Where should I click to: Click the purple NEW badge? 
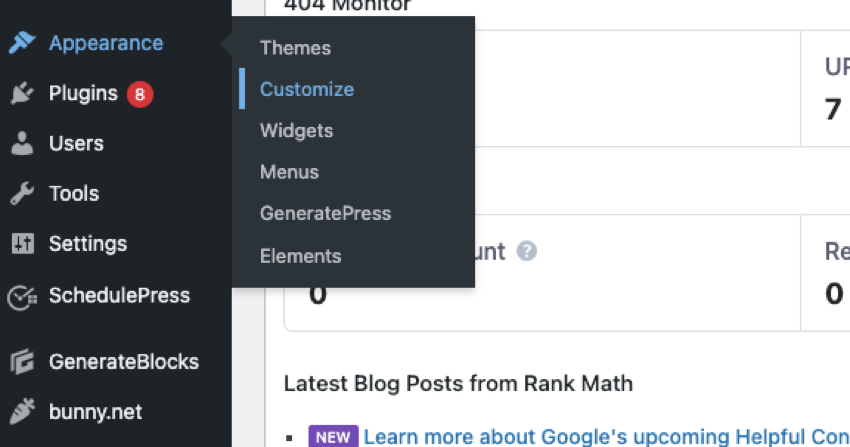tap(333, 437)
